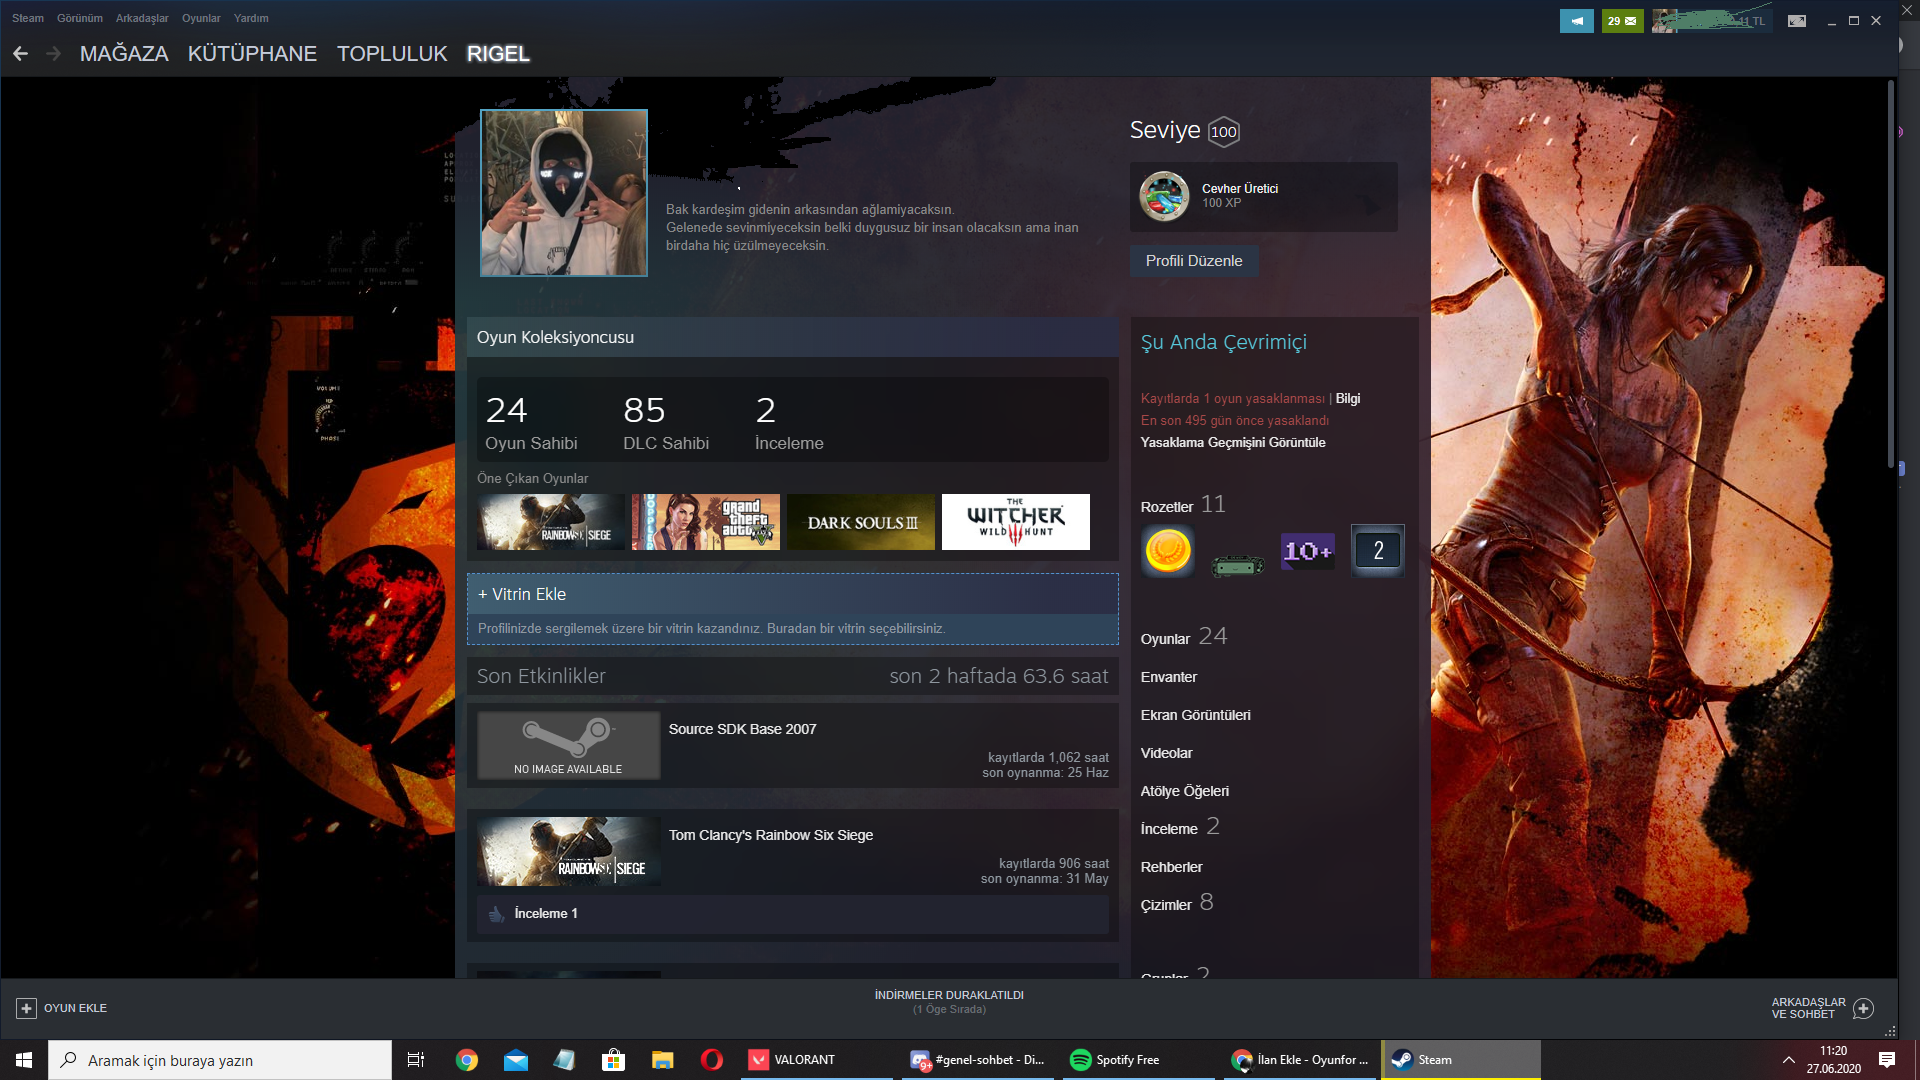Select the gold coin badge
The height and width of the screenshot is (1080, 1920).
tap(1168, 551)
